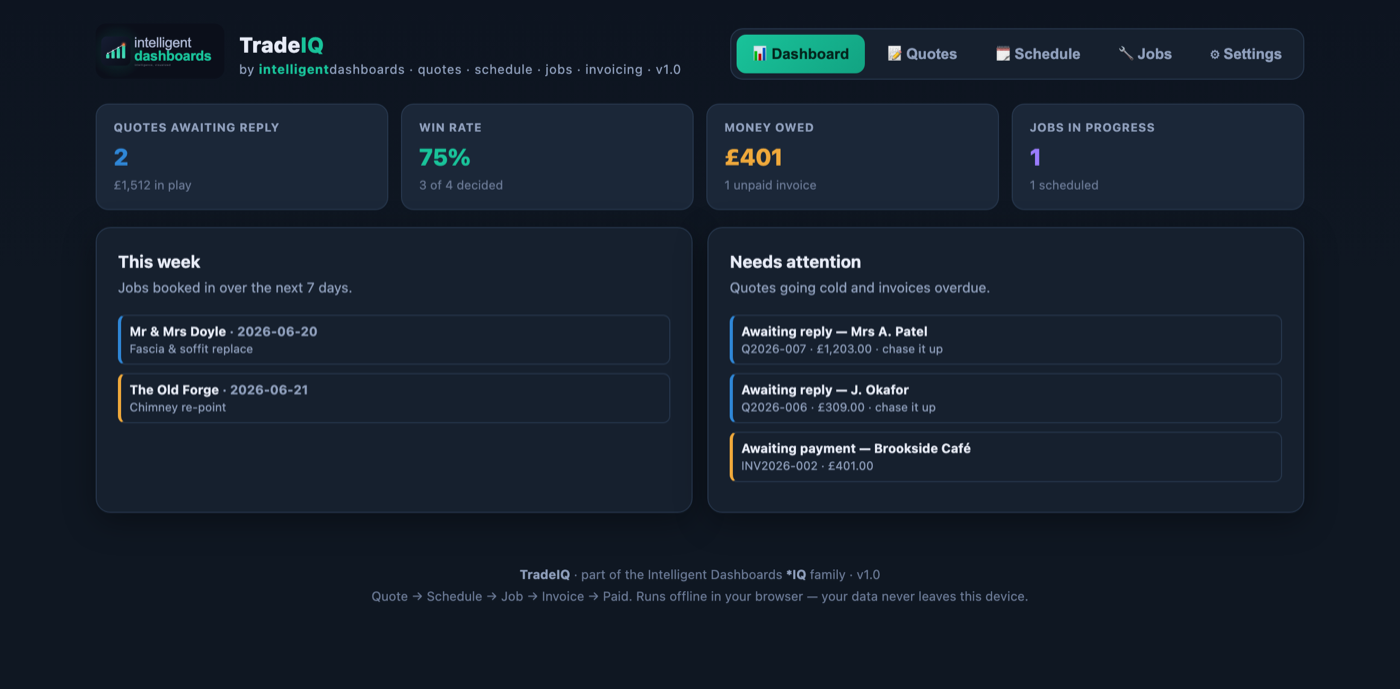Click 'Jobs booked in over the next 7 days.'

click(x=235, y=288)
